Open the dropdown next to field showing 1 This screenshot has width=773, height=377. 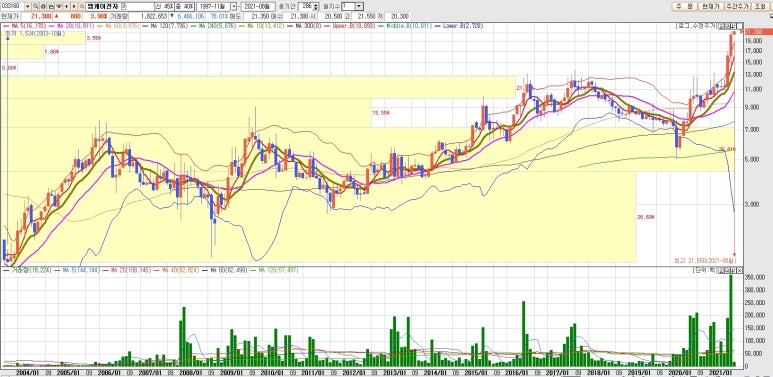pyautogui.click(x=359, y=6)
